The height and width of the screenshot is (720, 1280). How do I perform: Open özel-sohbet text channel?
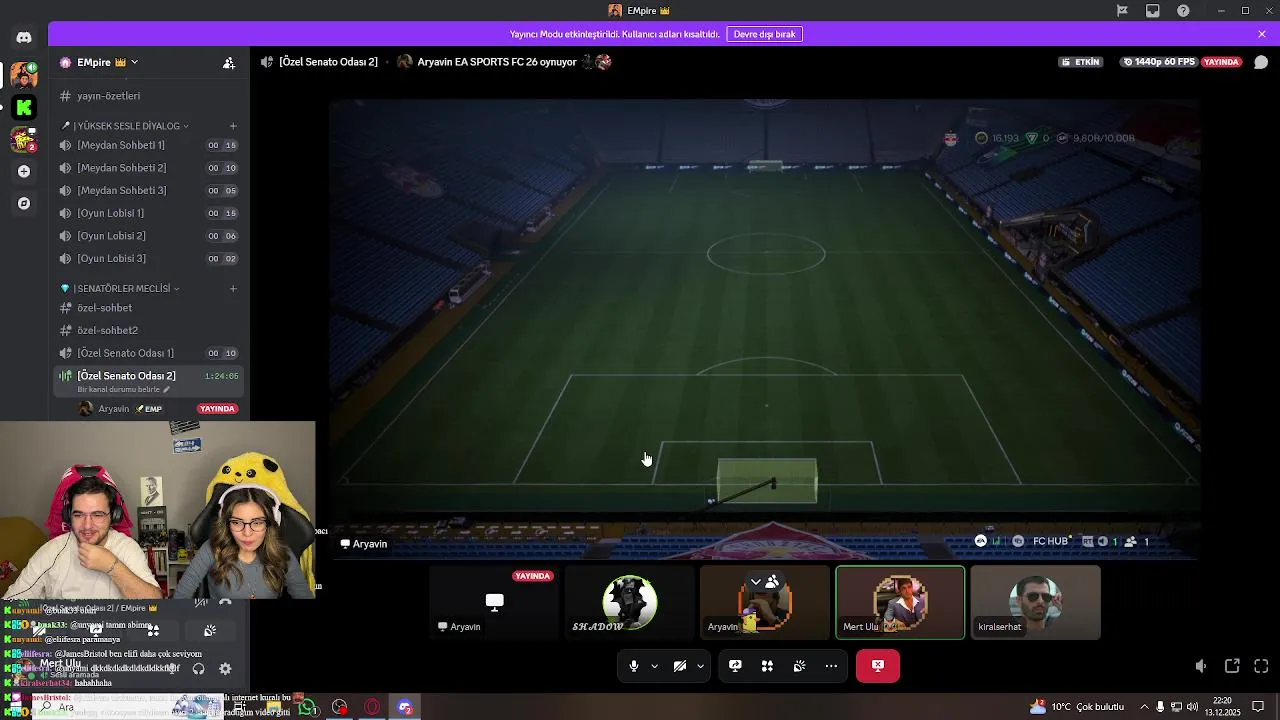(x=150, y=308)
